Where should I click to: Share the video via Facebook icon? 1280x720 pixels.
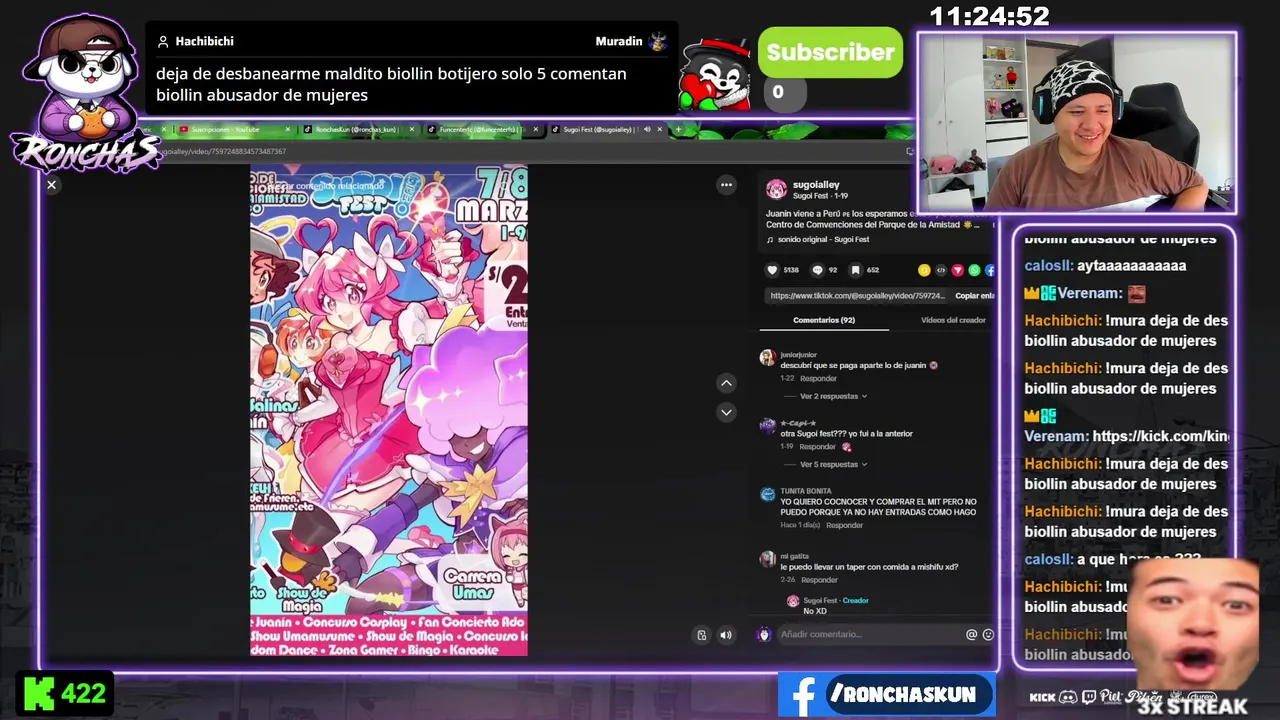tap(989, 270)
